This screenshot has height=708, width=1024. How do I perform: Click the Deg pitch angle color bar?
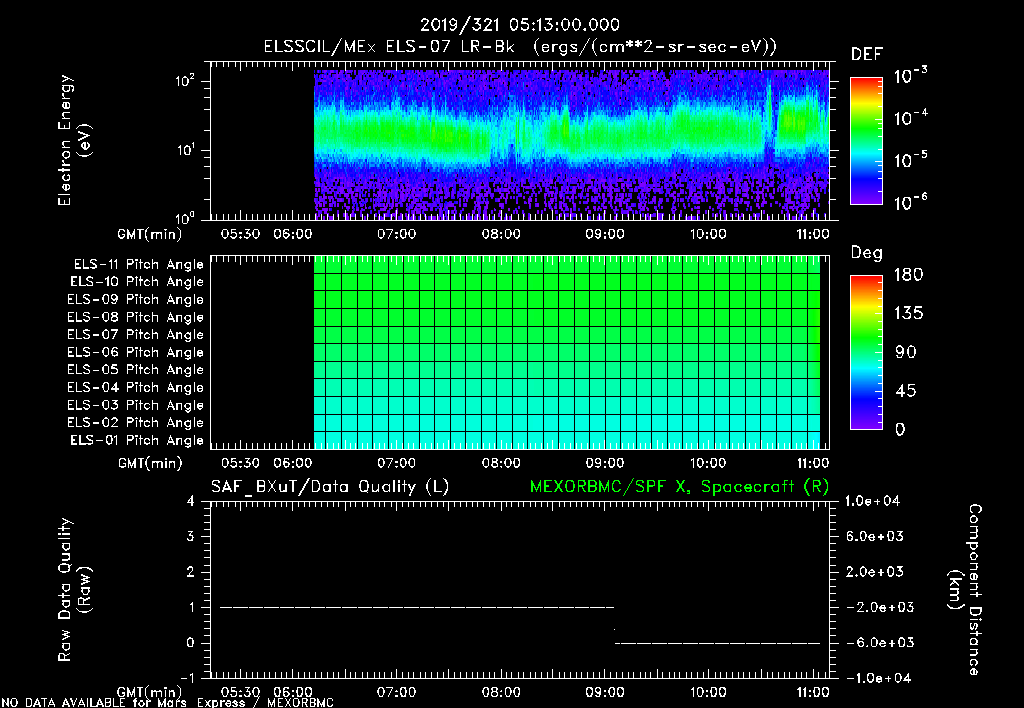pyautogui.click(x=865, y=352)
